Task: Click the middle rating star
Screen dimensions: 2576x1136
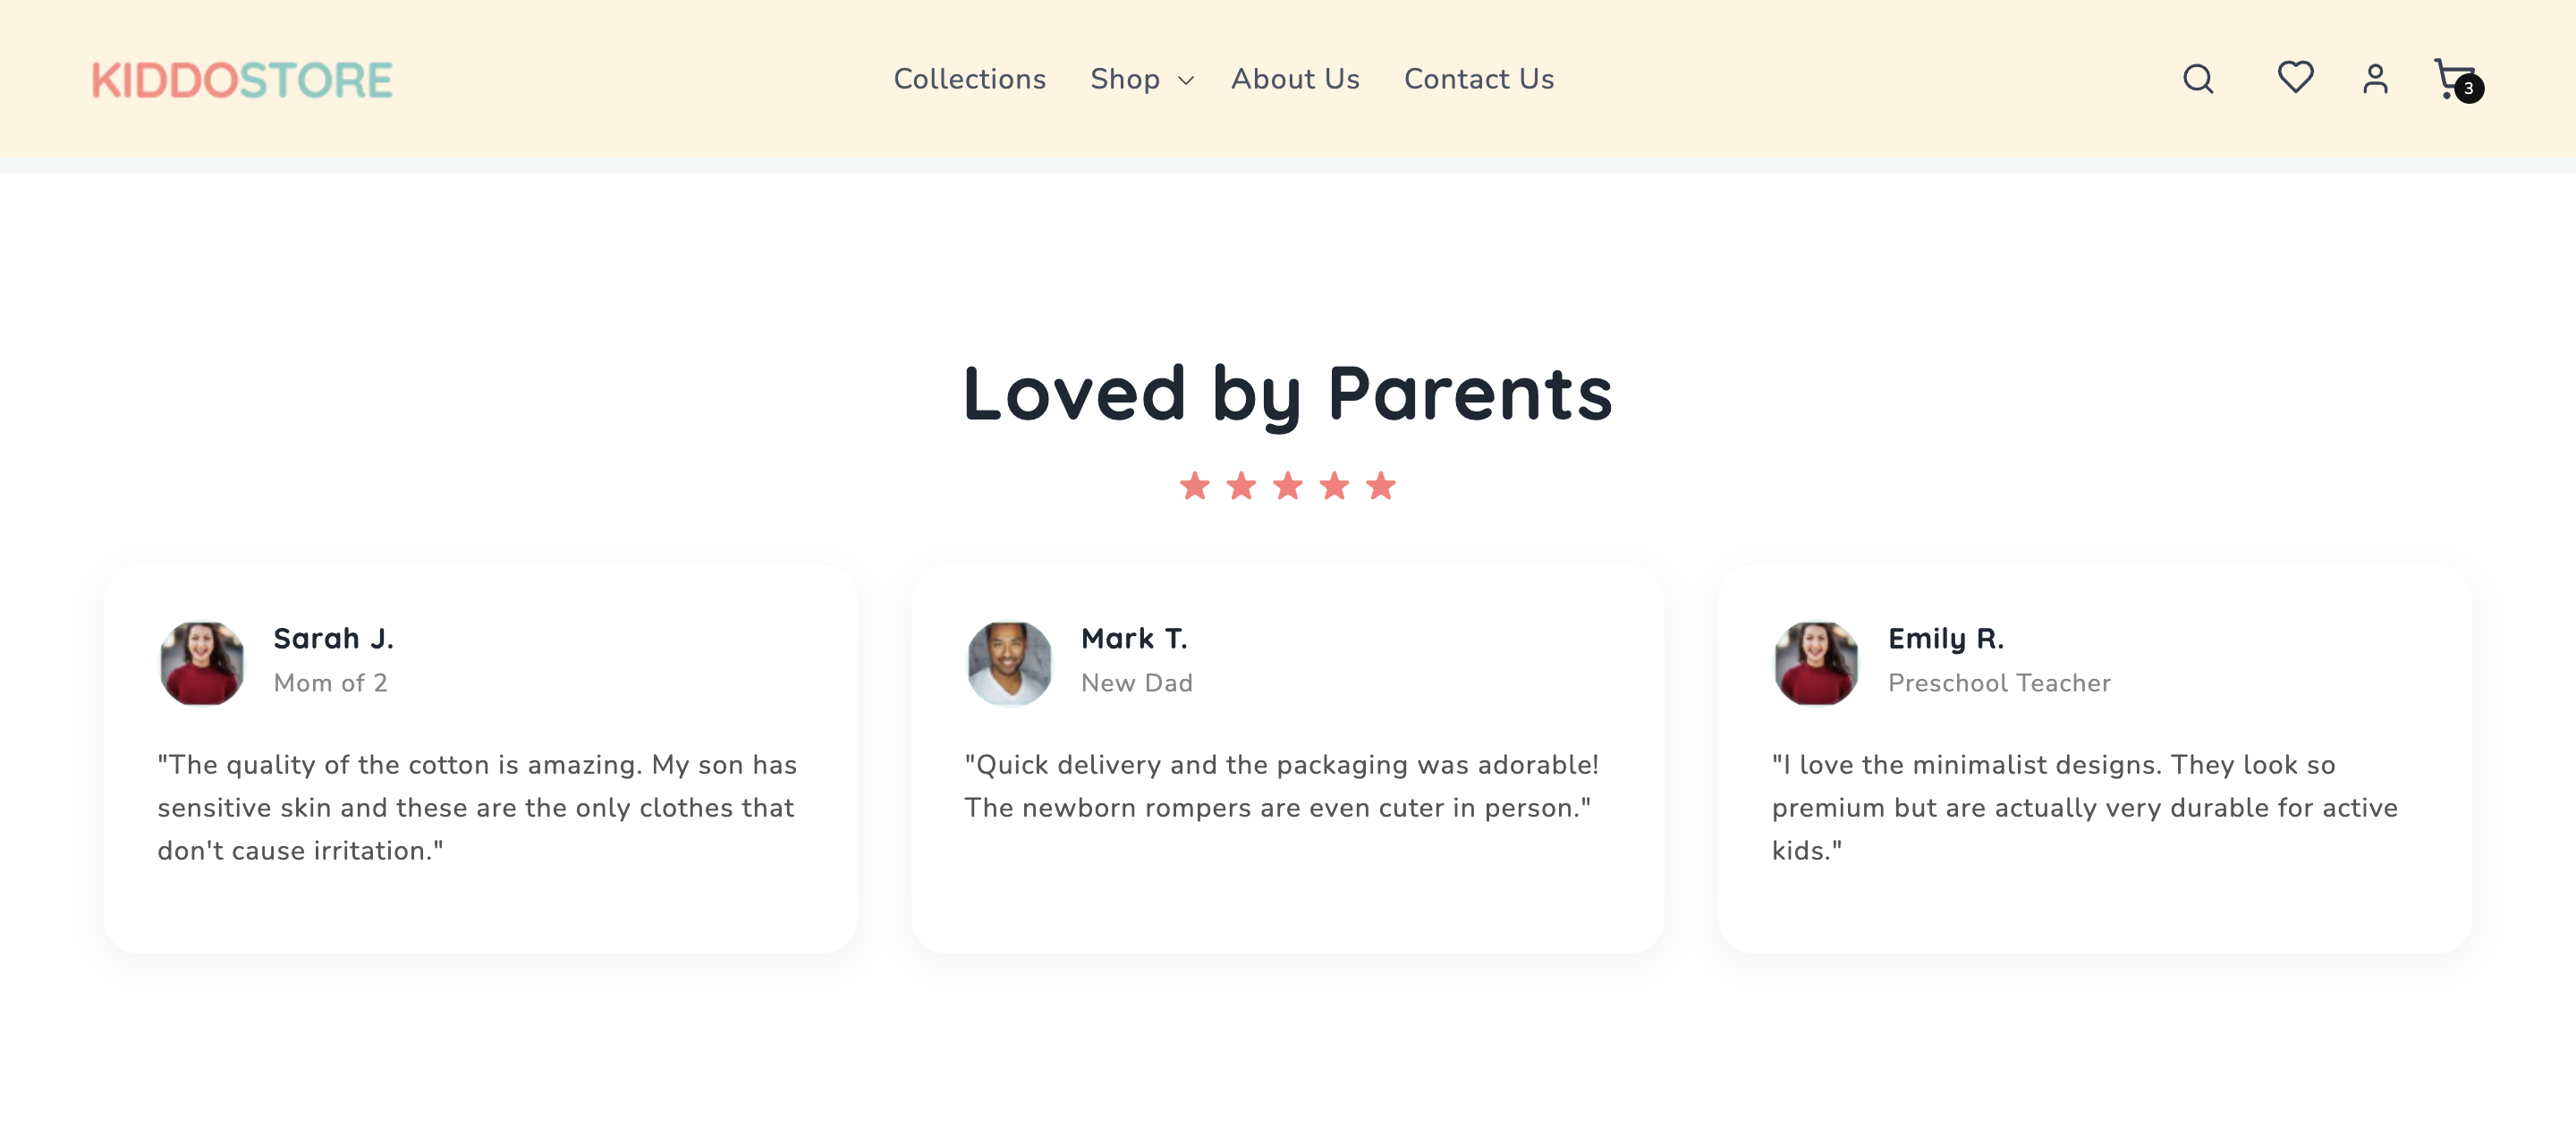Action: (1288, 486)
